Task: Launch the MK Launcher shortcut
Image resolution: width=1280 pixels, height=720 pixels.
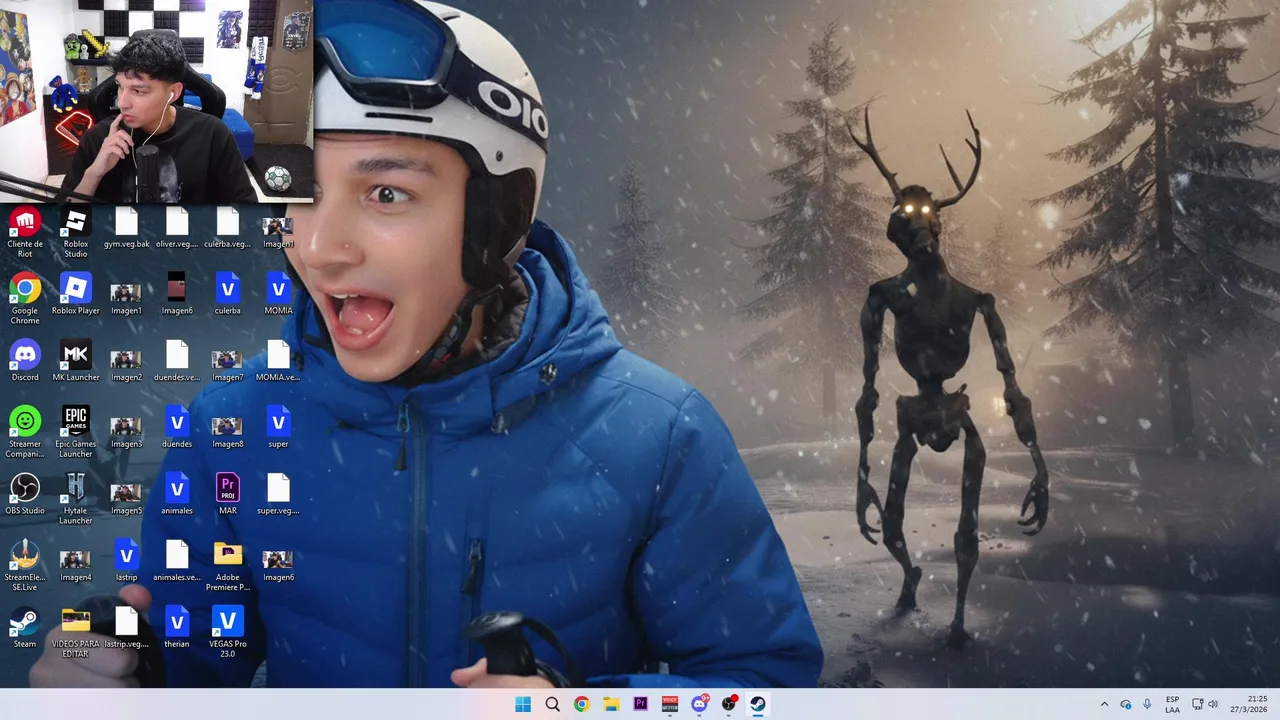Action: click(x=76, y=361)
